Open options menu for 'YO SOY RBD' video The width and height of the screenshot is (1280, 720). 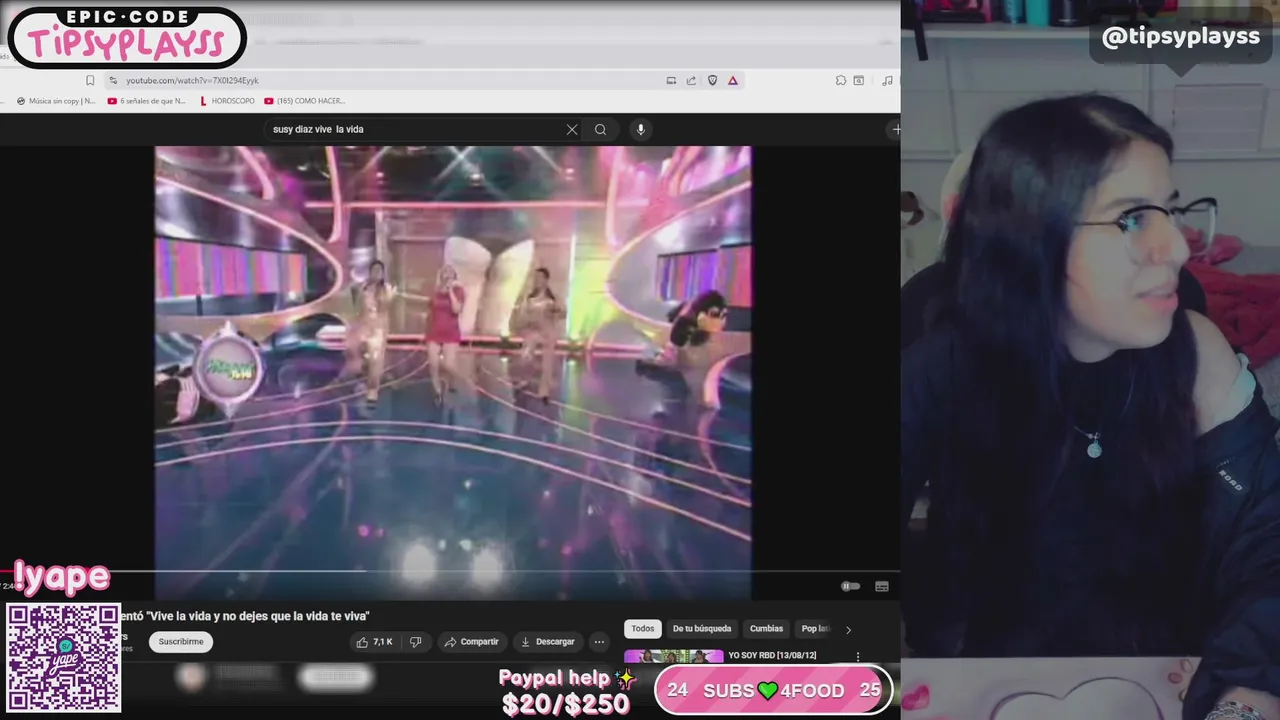(857, 657)
